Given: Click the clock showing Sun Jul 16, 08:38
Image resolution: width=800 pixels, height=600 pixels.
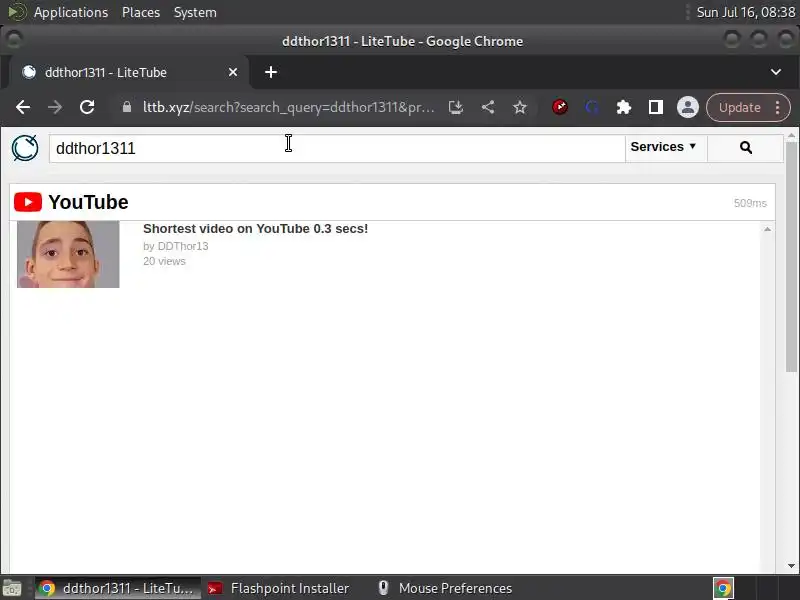Looking at the screenshot, I should point(745,12).
